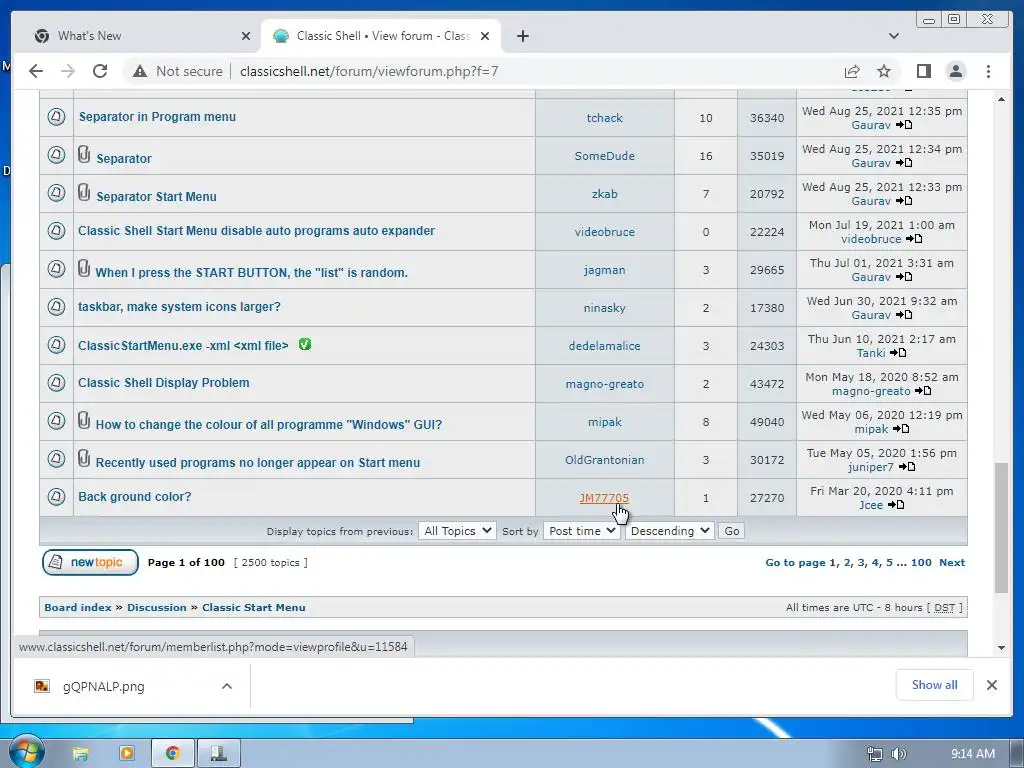This screenshot has height=768, width=1024.
Task: View author profile tchack
Action: (604, 118)
